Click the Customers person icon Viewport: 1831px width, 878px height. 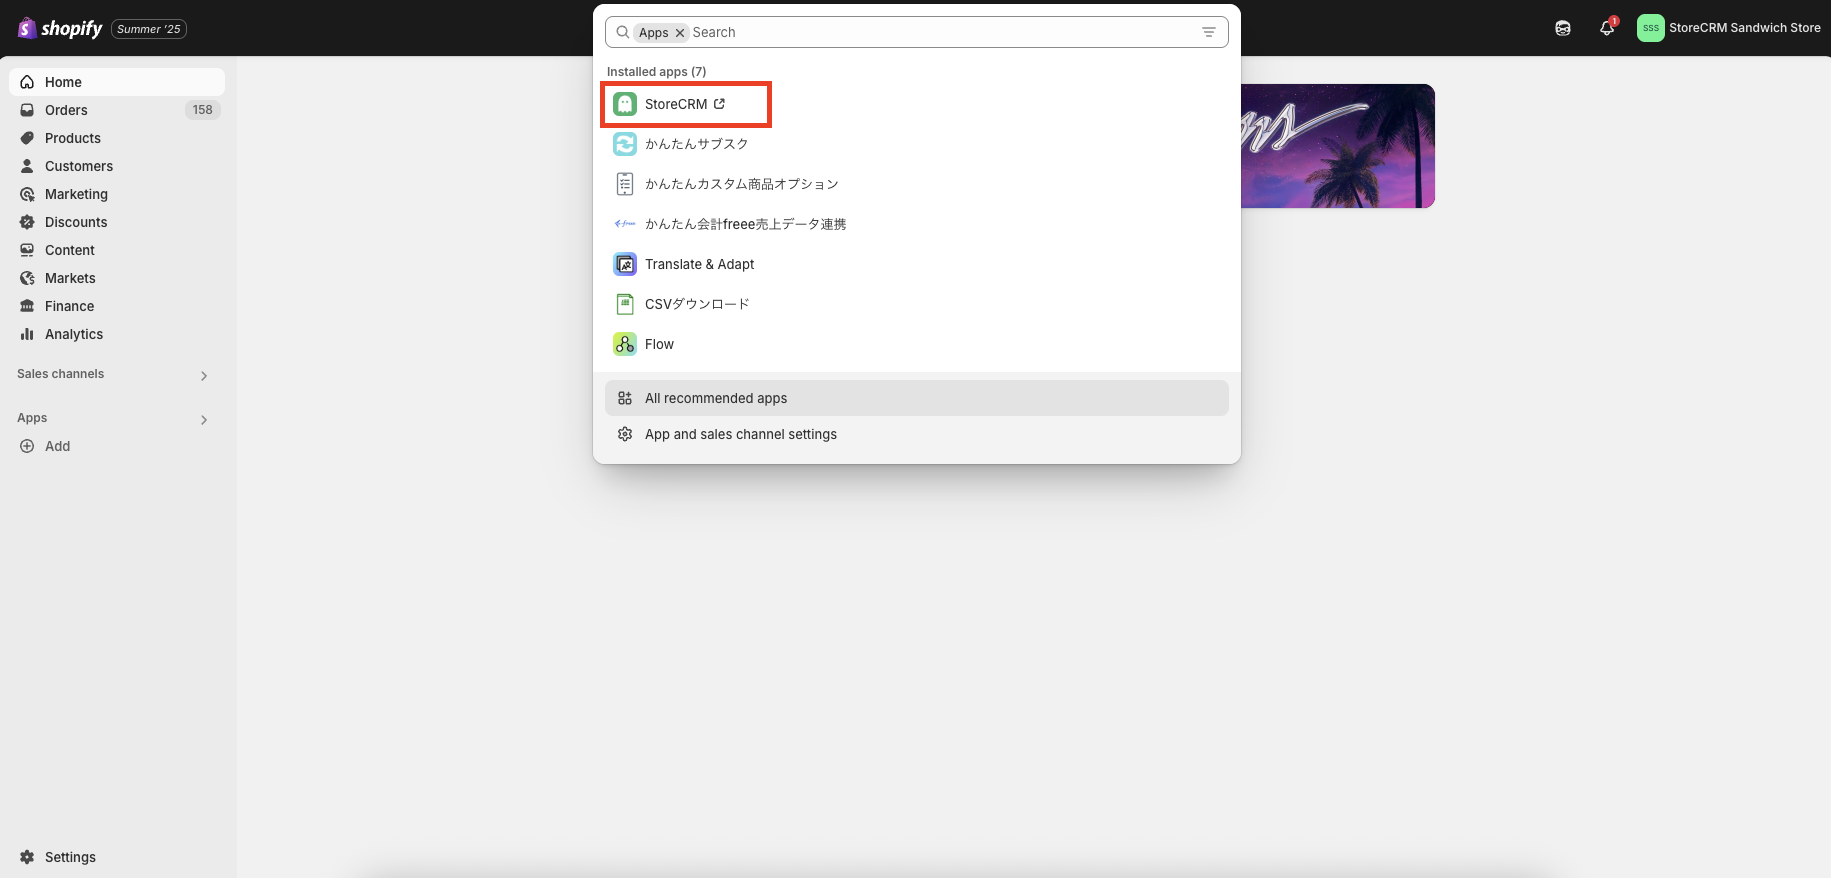(x=27, y=166)
